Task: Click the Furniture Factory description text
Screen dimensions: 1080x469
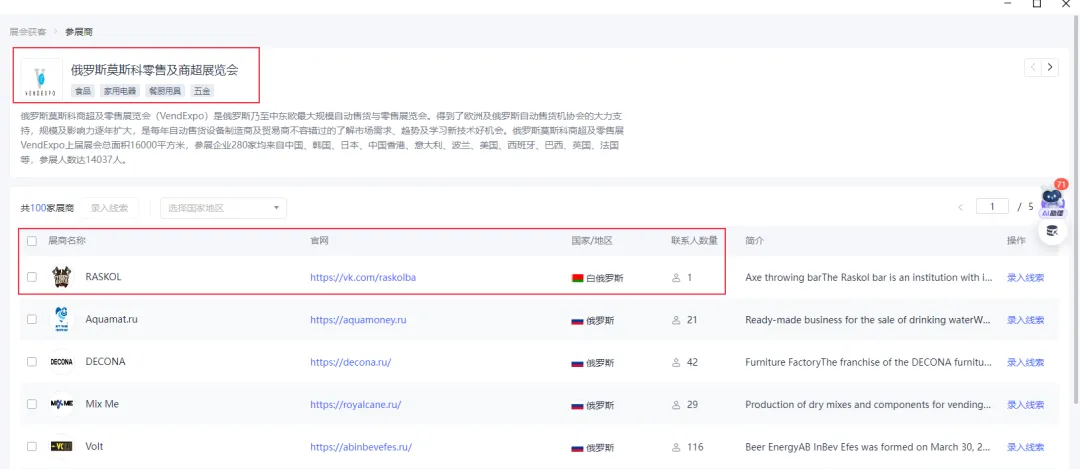Action: click(x=869, y=362)
